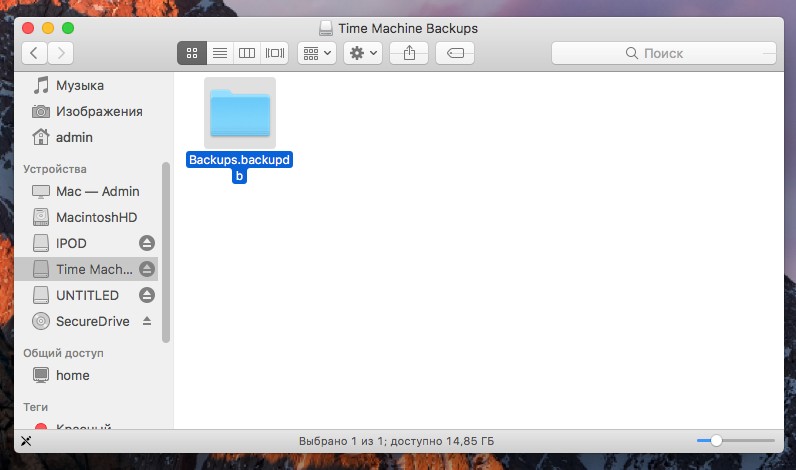796x470 pixels.
Task: Eject the SecureDrive disc
Action: pos(147,321)
